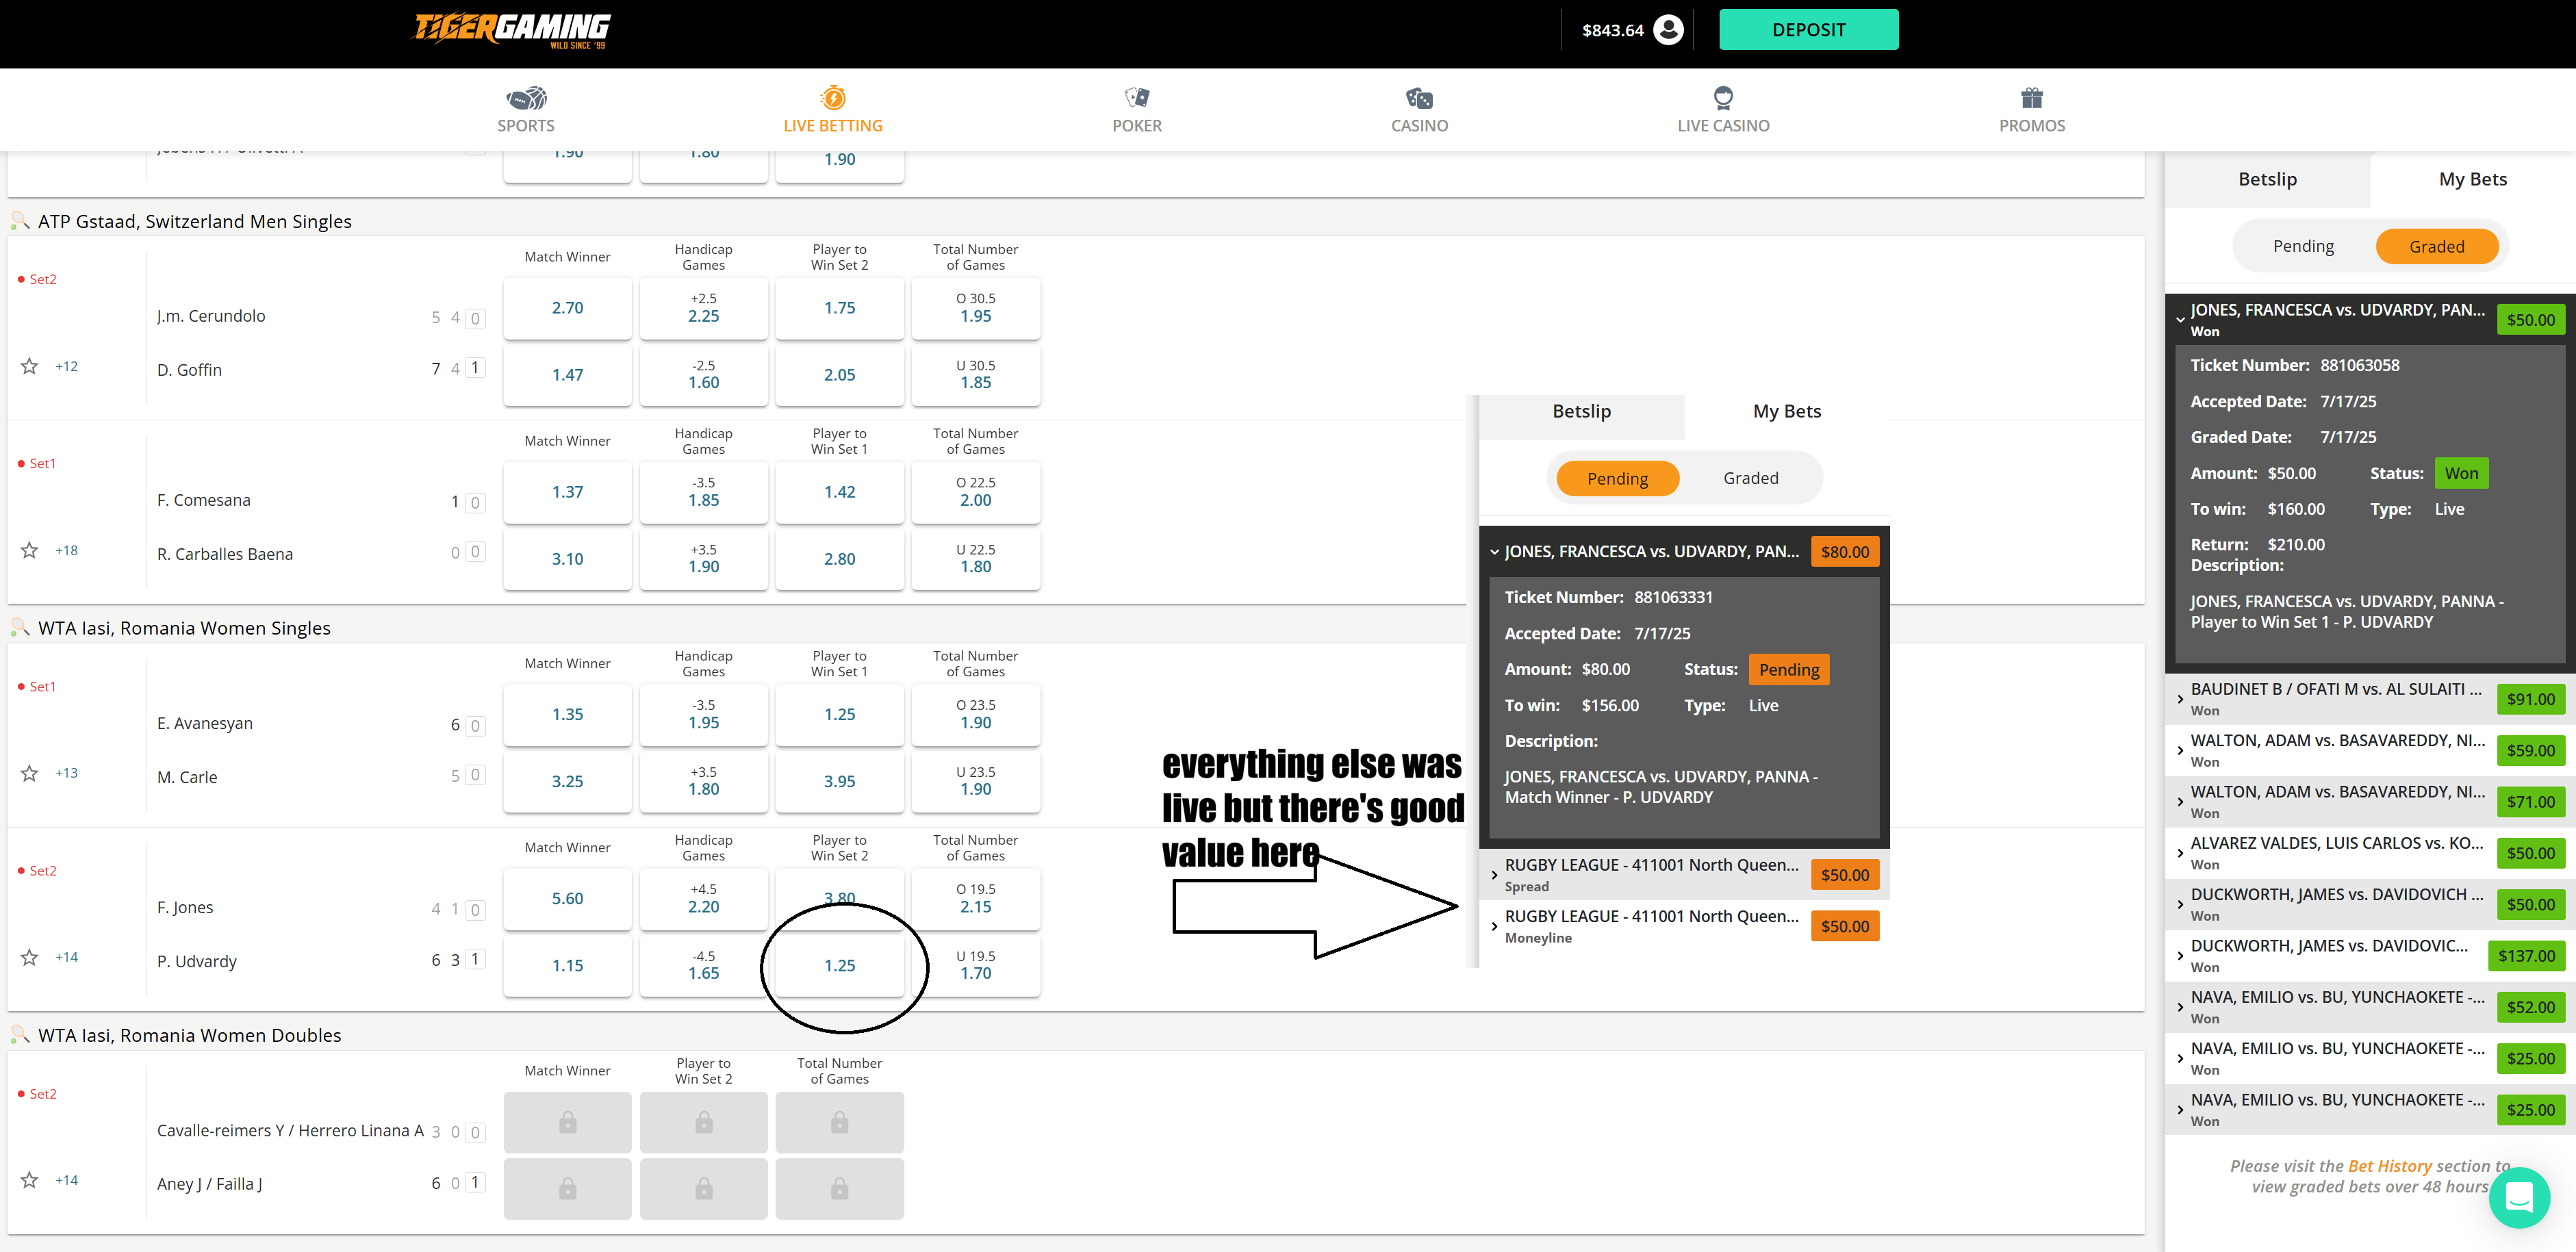Toggle Cerundolo match winner odds 2.70
2576x1252 pixels.
tap(567, 307)
